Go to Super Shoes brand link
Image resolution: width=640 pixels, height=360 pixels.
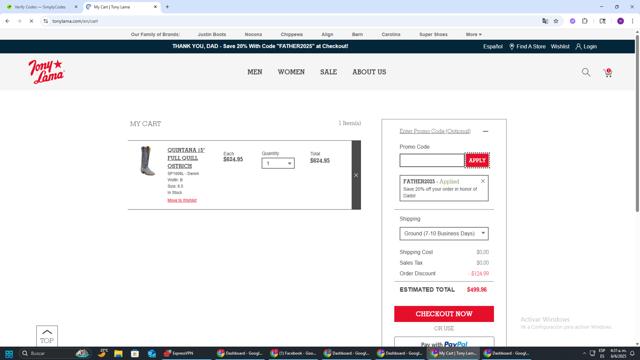point(433,34)
